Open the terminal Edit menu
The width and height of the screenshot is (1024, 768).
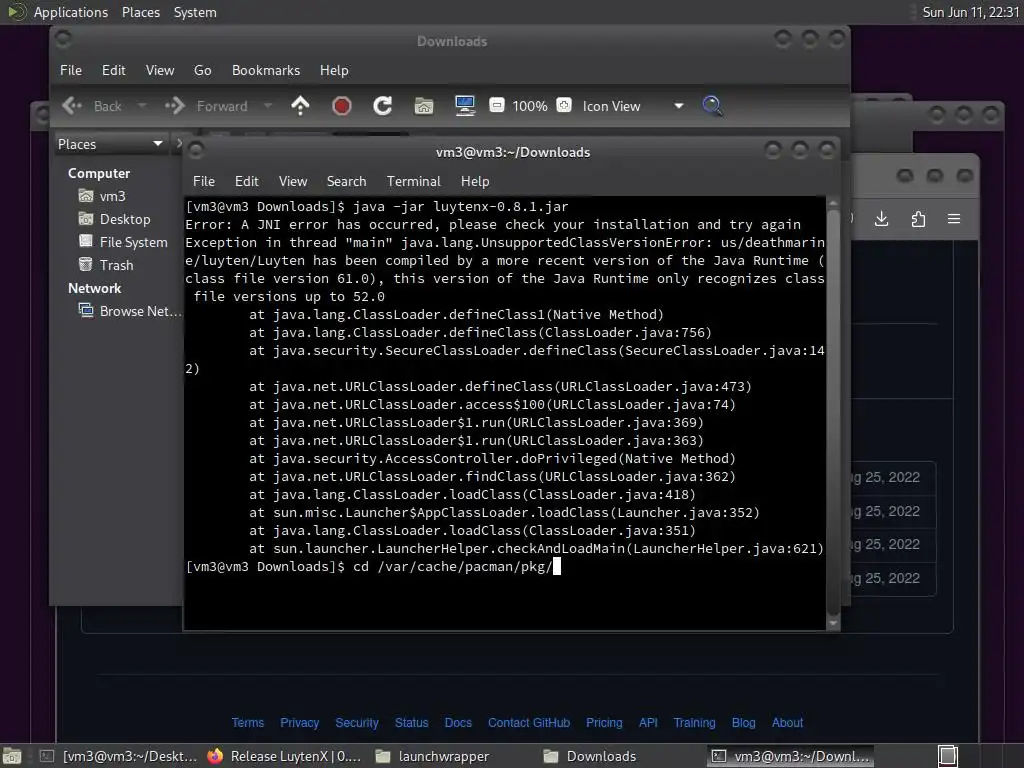tap(247, 182)
